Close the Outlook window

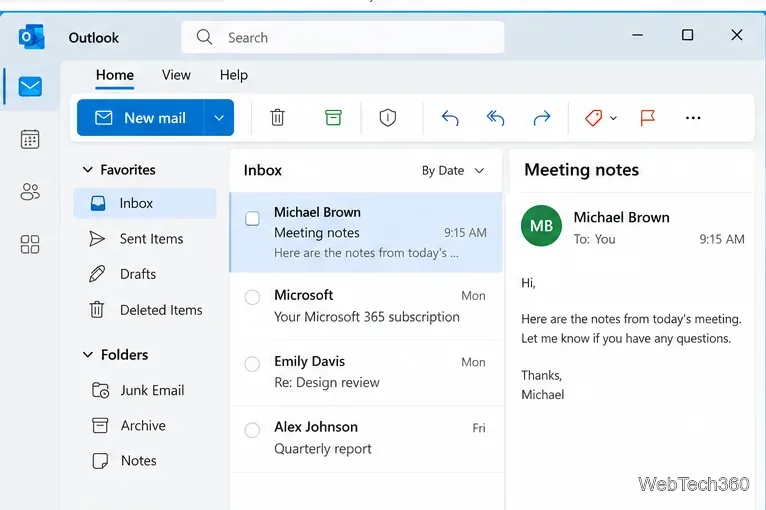pos(737,35)
